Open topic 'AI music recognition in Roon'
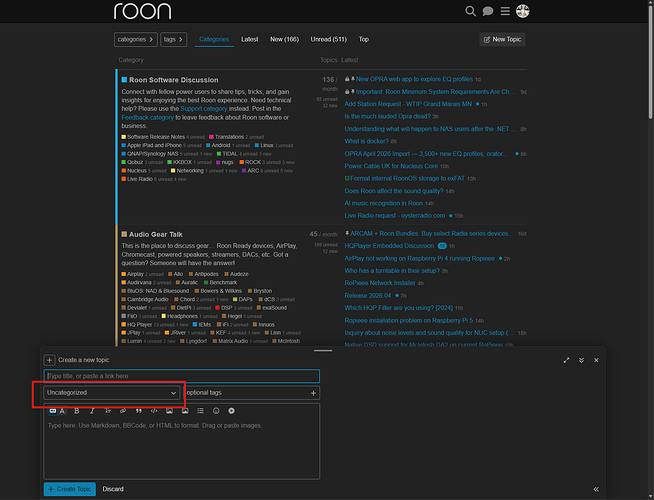This screenshot has width=654, height=500. (383, 204)
